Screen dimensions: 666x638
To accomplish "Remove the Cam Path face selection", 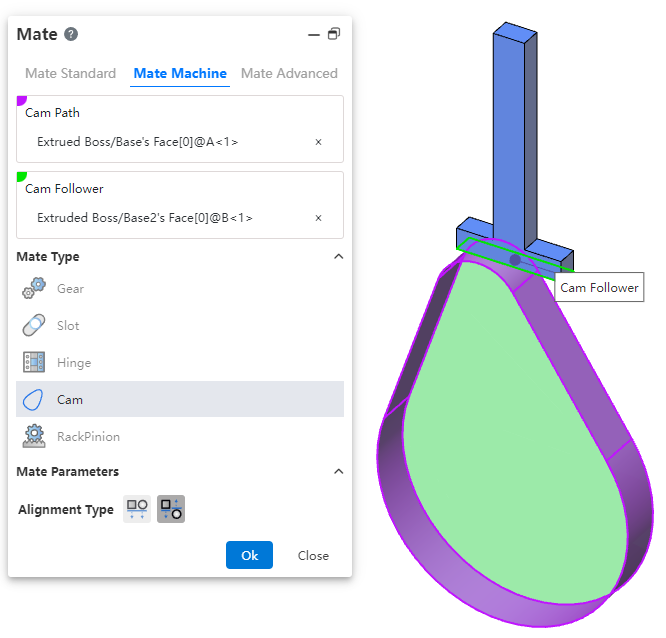I will [318, 142].
